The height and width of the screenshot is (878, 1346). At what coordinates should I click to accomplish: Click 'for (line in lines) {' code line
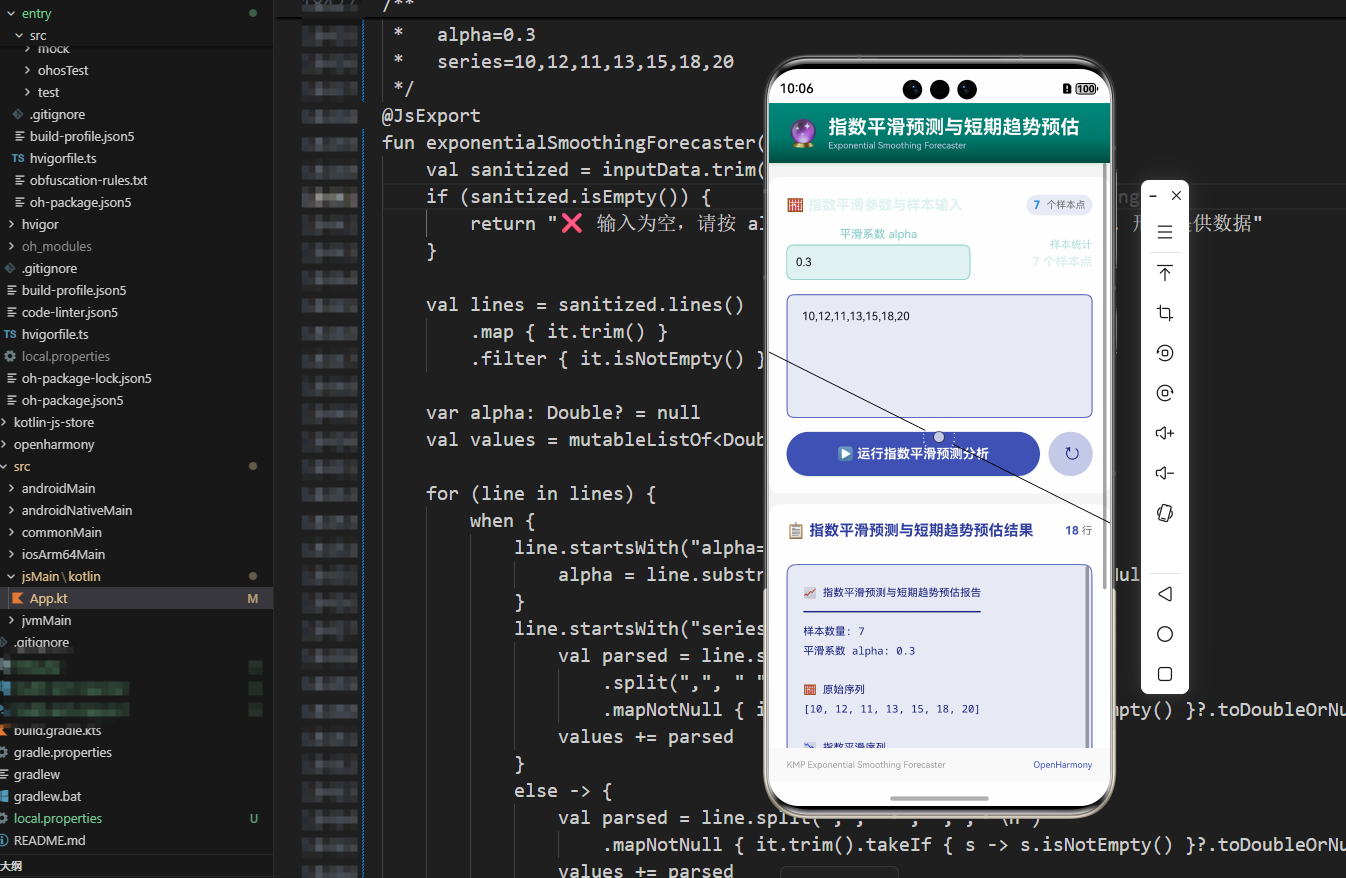(x=541, y=493)
